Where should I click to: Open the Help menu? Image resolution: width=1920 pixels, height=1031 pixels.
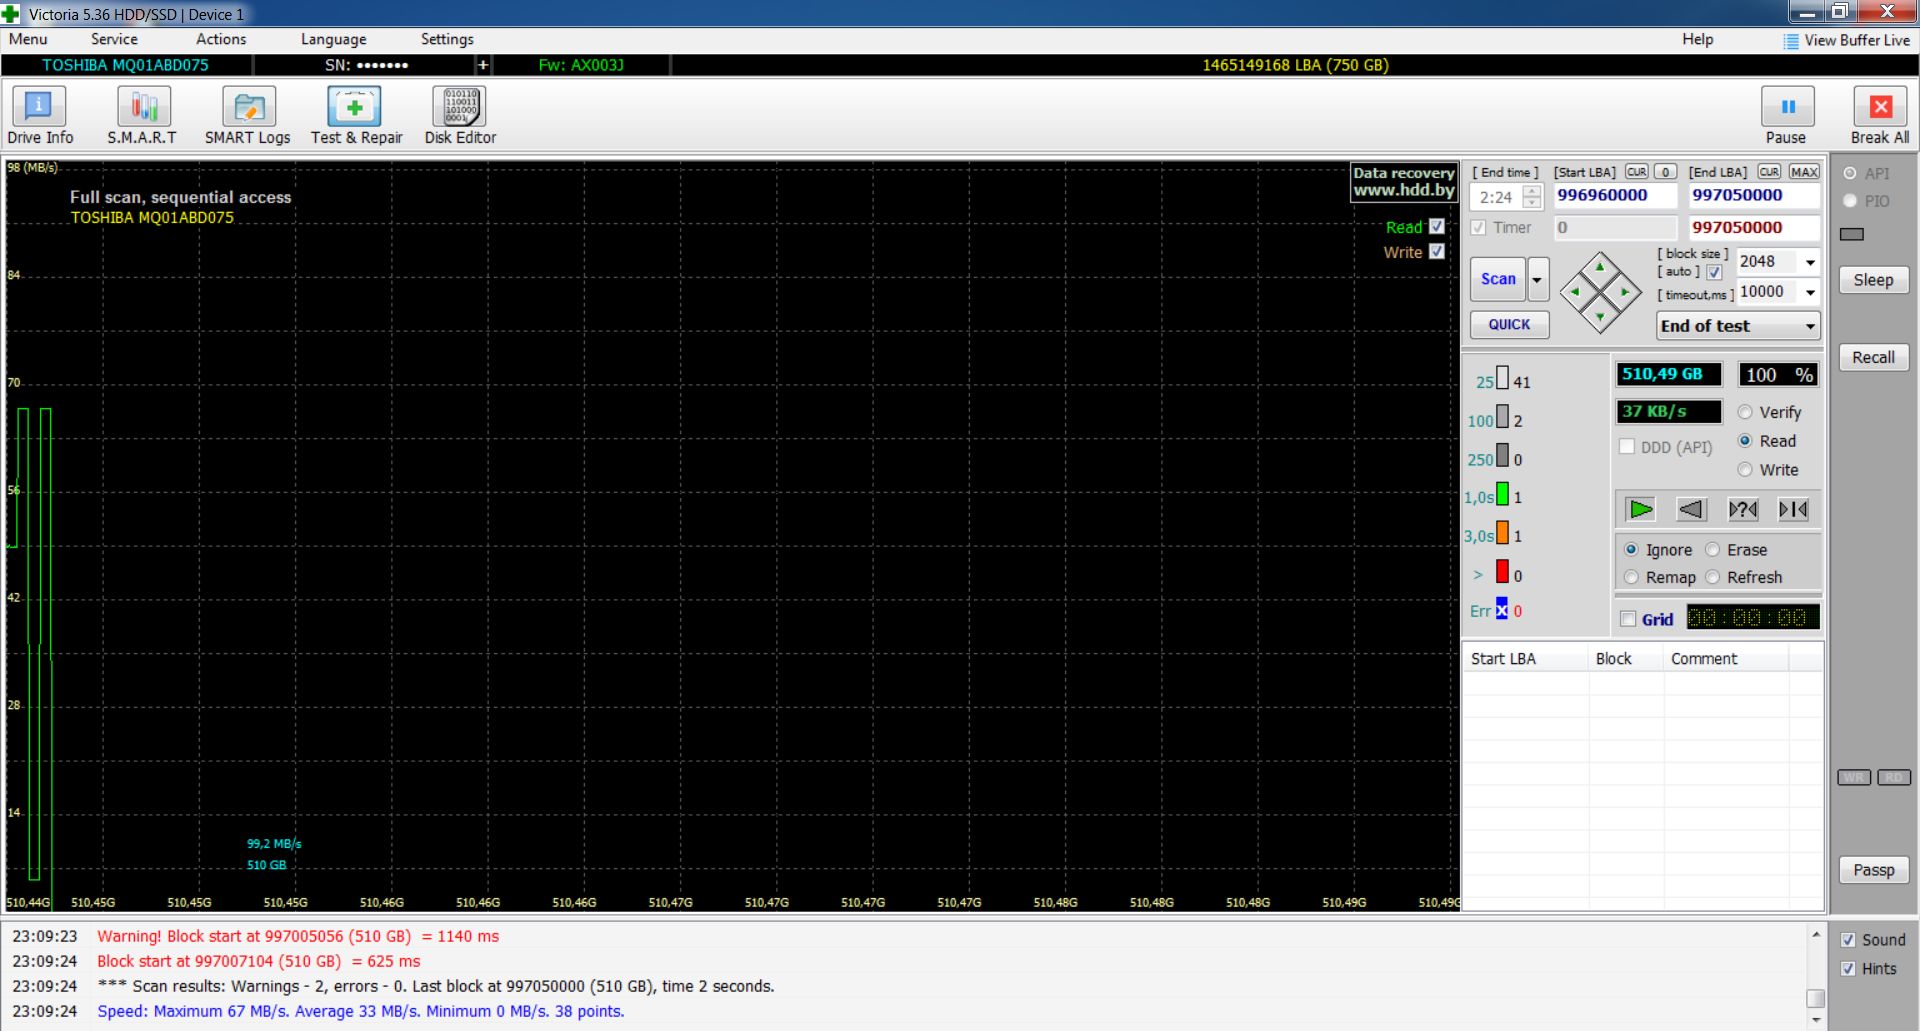click(1697, 39)
